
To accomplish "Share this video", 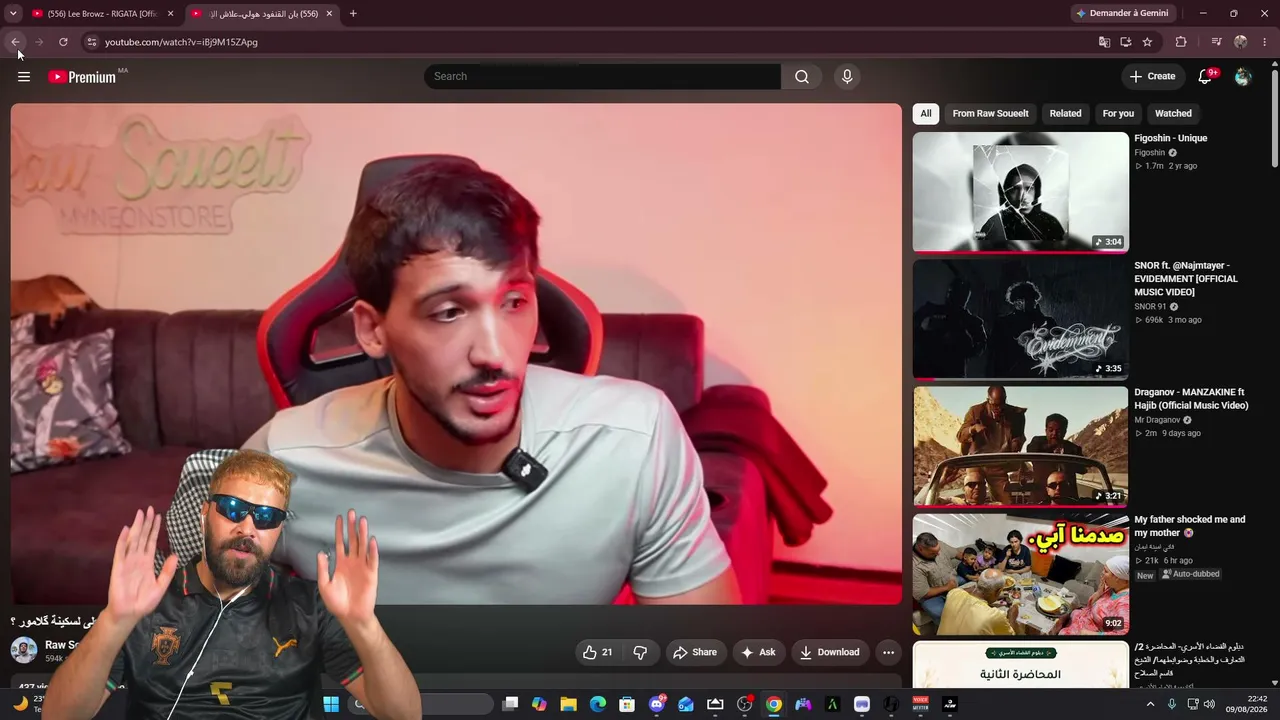I will click(x=694, y=652).
